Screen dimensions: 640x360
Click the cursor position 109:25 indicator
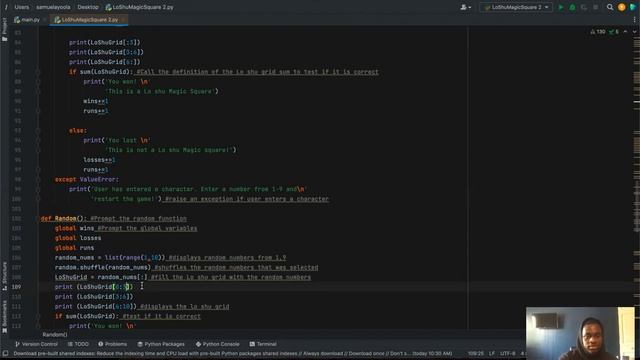(476, 353)
